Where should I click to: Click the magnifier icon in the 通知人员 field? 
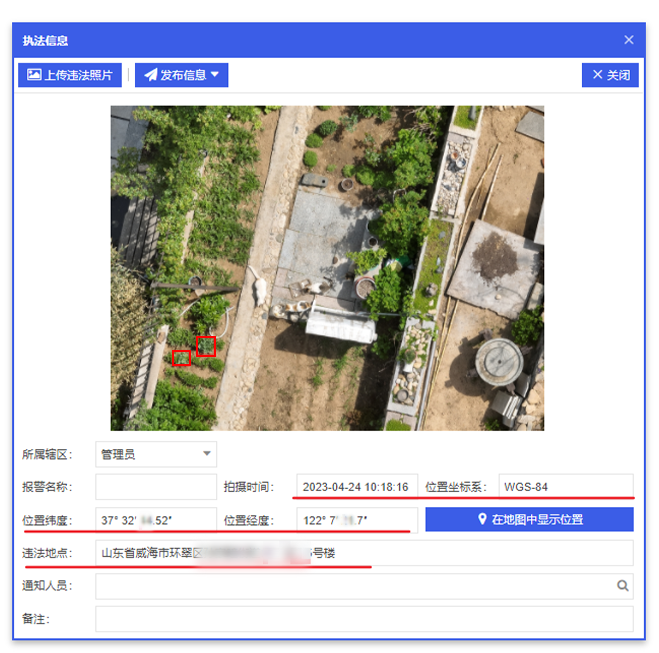pos(622,586)
